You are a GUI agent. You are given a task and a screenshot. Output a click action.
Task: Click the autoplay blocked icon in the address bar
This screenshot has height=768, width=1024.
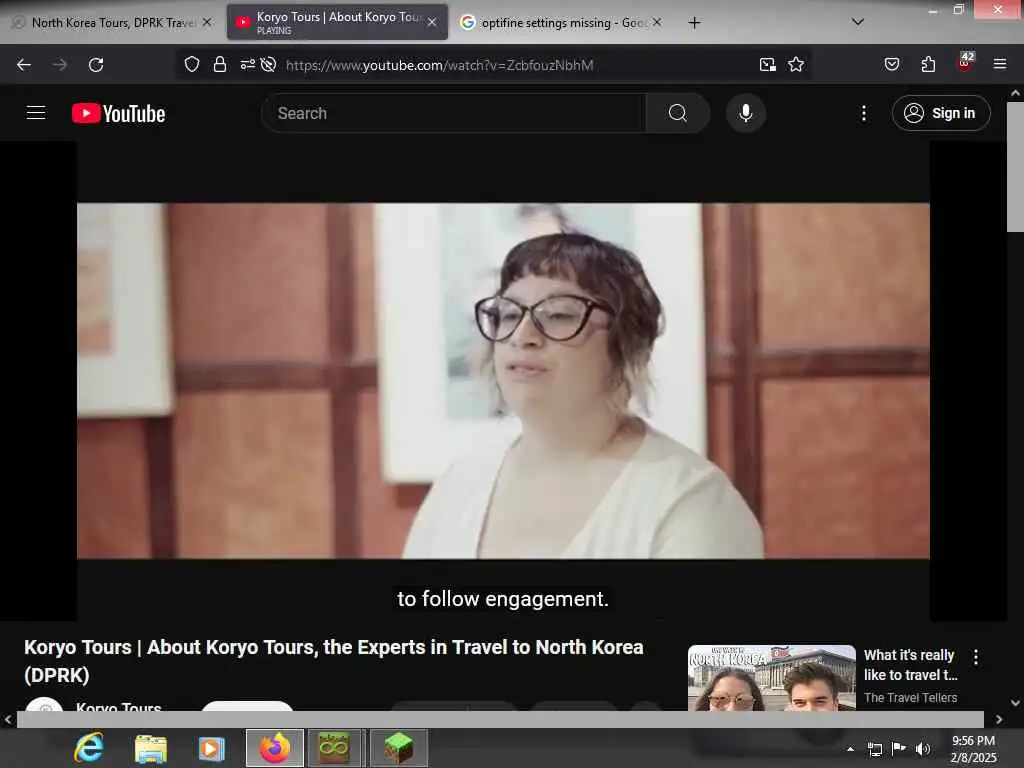pyautogui.click(x=268, y=64)
